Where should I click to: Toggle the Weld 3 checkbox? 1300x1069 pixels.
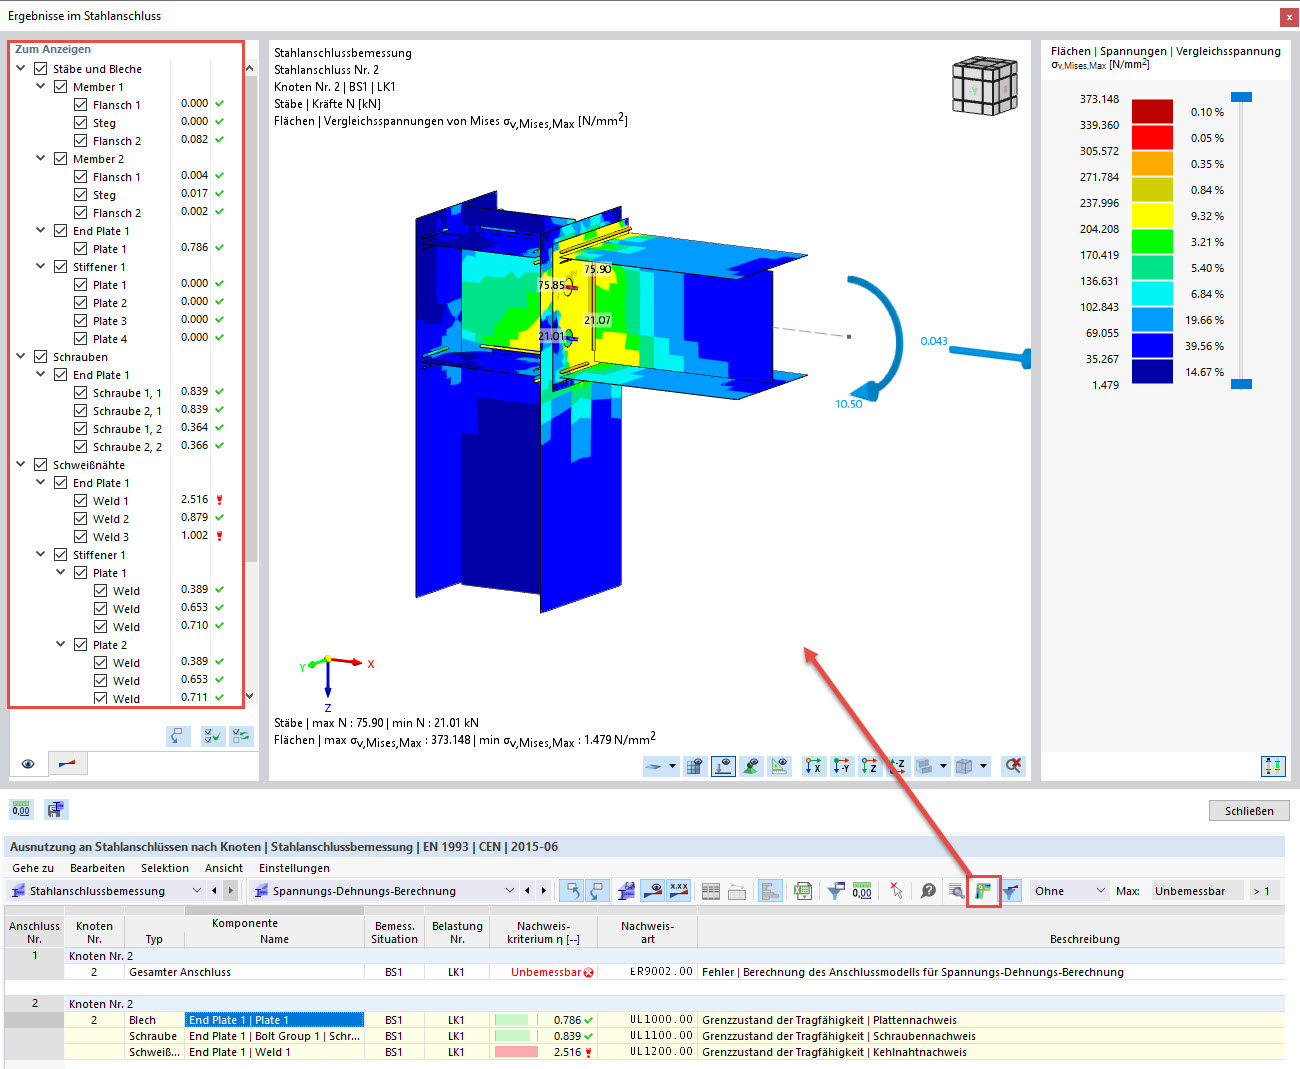point(81,537)
